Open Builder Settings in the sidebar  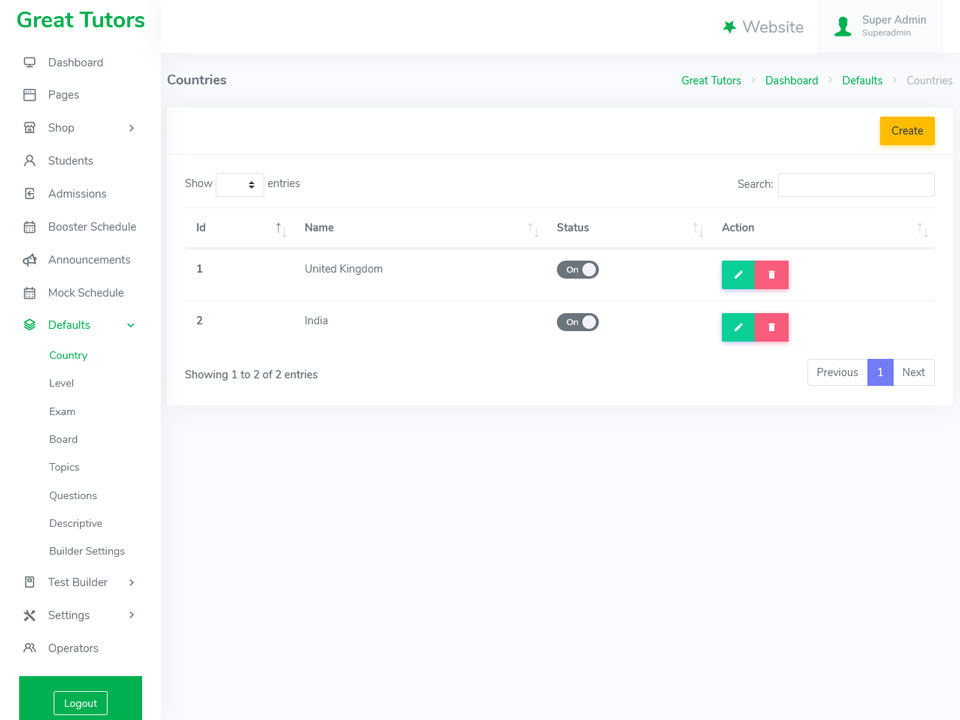(87, 551)
